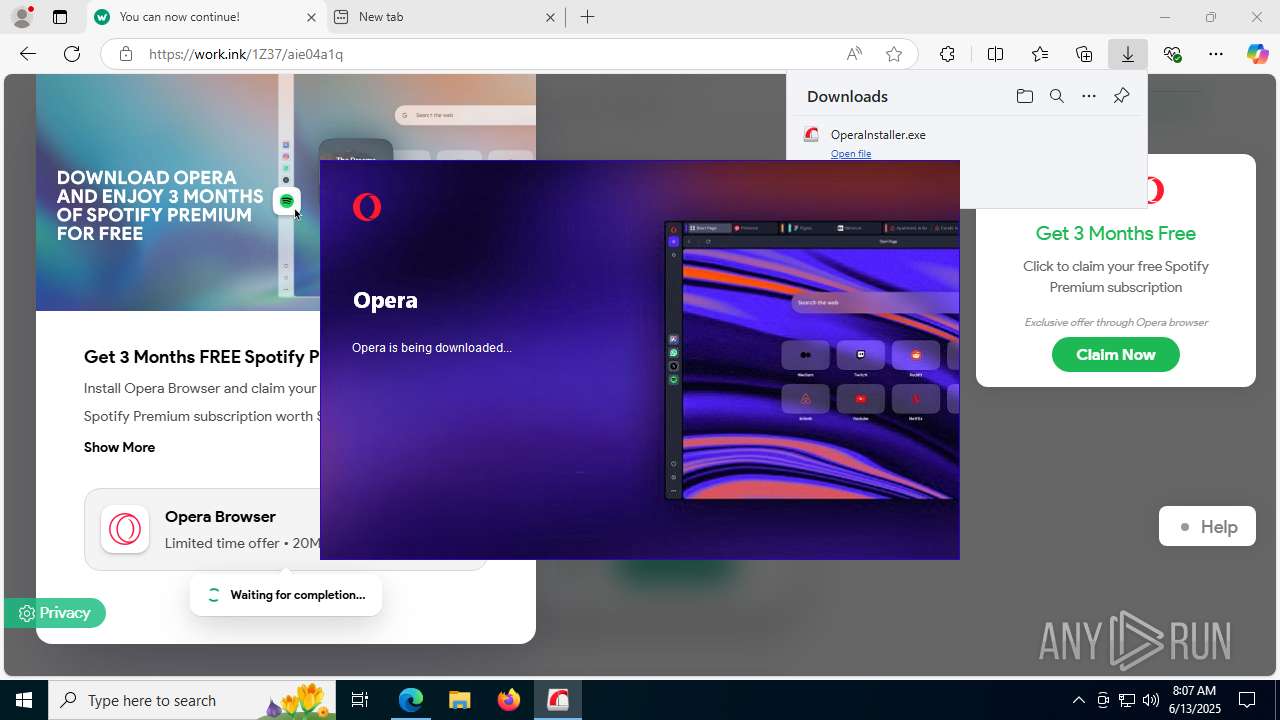
Task: Click the 'Waiting for completion...' indicator
Action: click(286, 595)
